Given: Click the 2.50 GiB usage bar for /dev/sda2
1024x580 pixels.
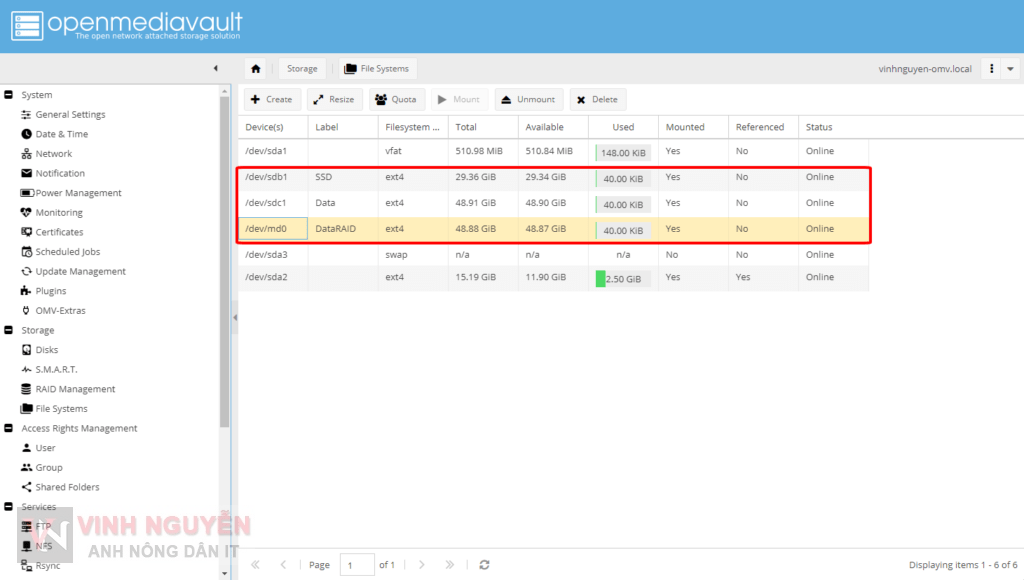Looking at the screenshot, I should point(622,278).
